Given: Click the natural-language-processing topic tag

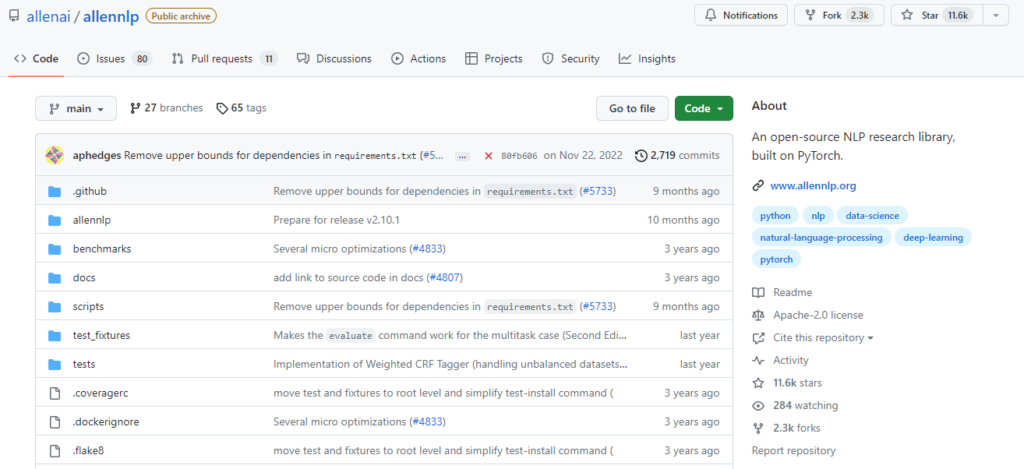Looking at the screenshot, I should [x=821, y=238].
